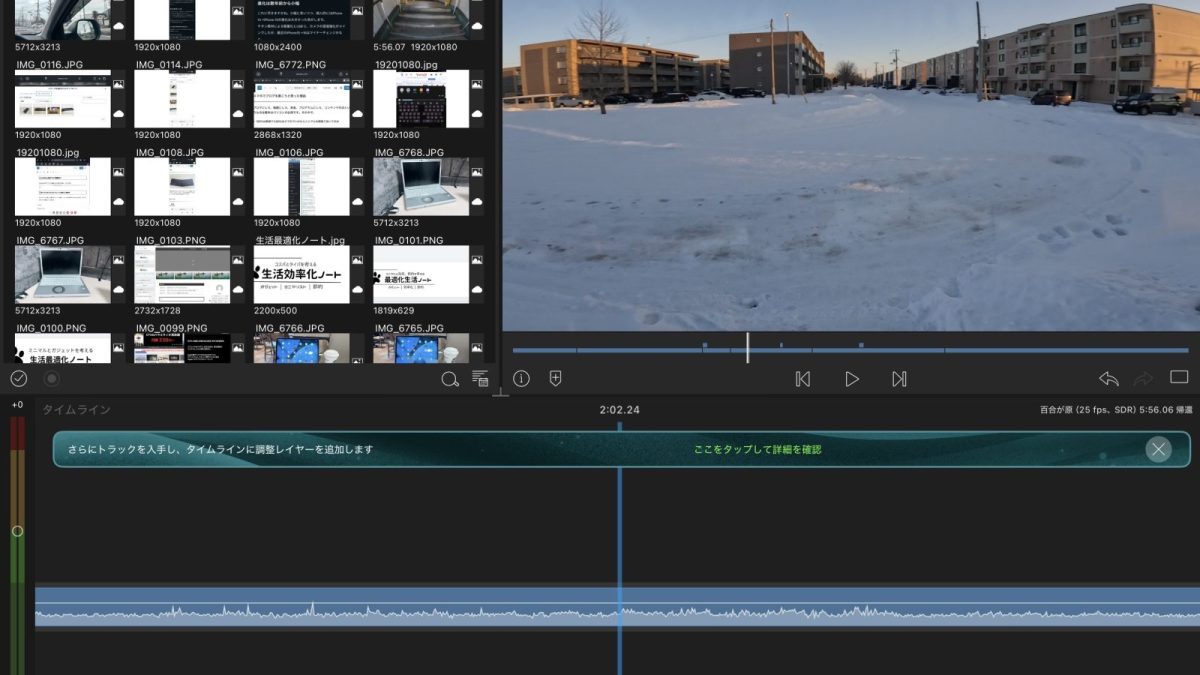The height and width of the screenshot is (675, 1200).
Task: Click the image type icon beside IMG_0103.PNG
Action: click(237, 261)
